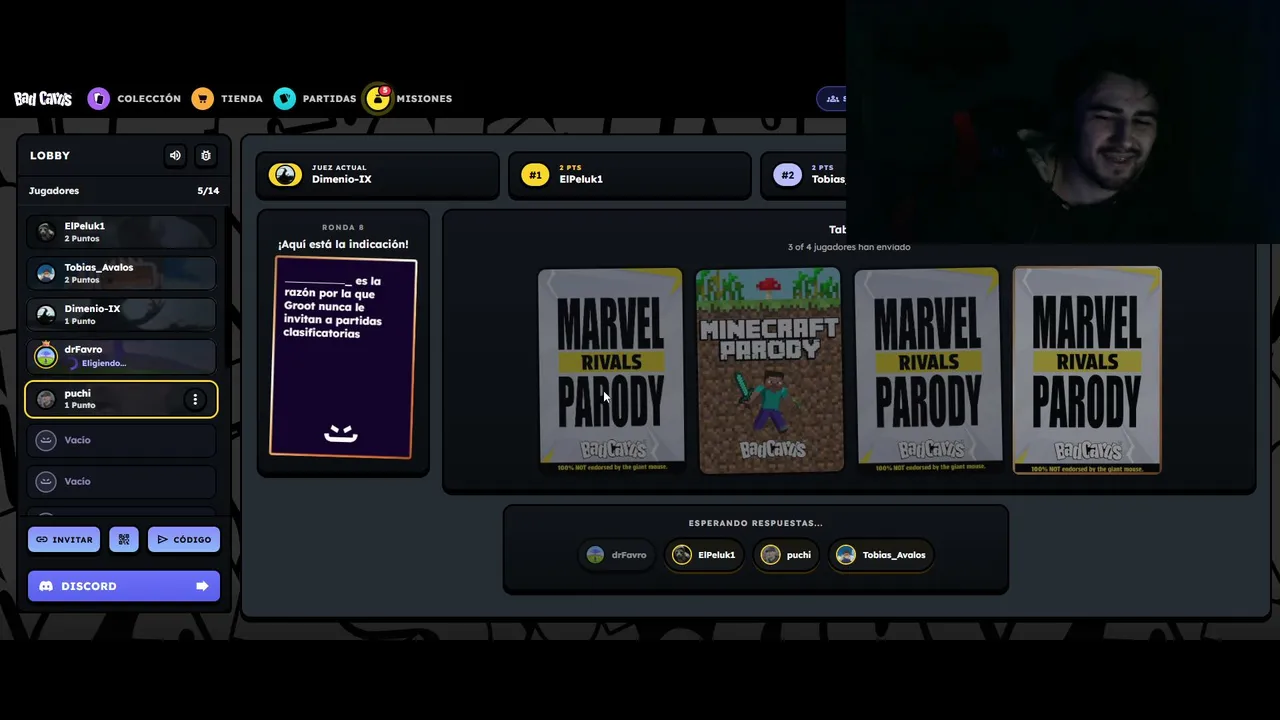This screenshot has height=720, width=1280.
Task: Click ElPeluk1's avatar in the Jugadores list
Action: tap(46, 232)
